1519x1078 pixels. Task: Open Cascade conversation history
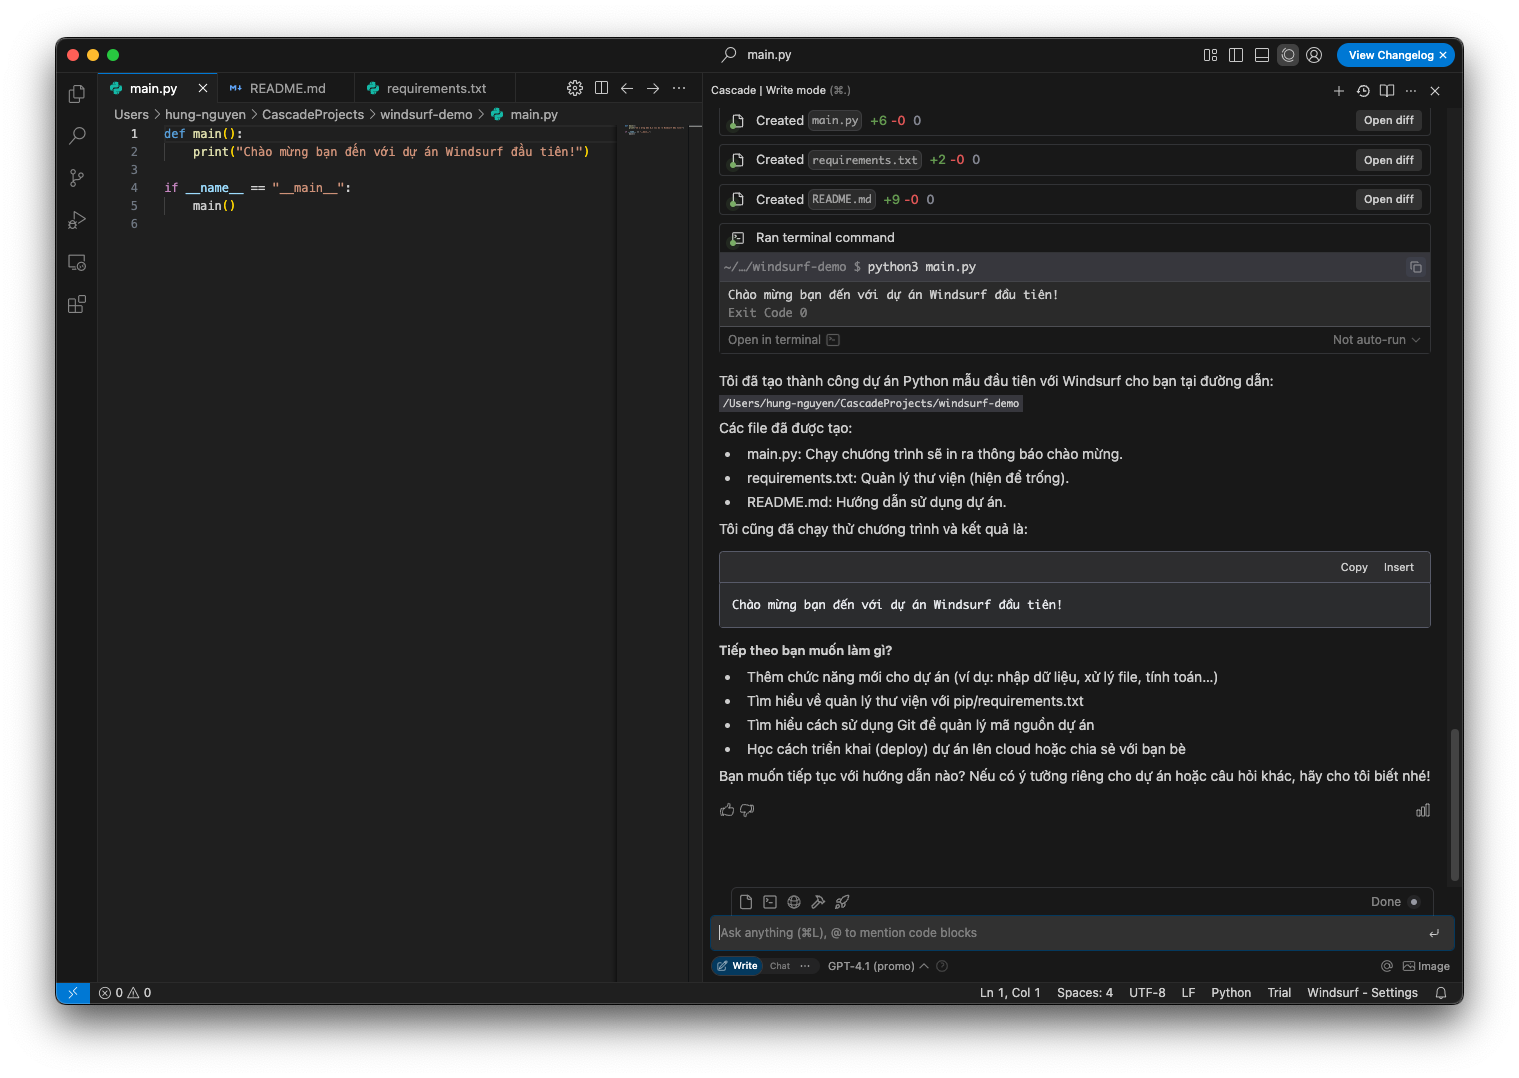[1363, 91]
